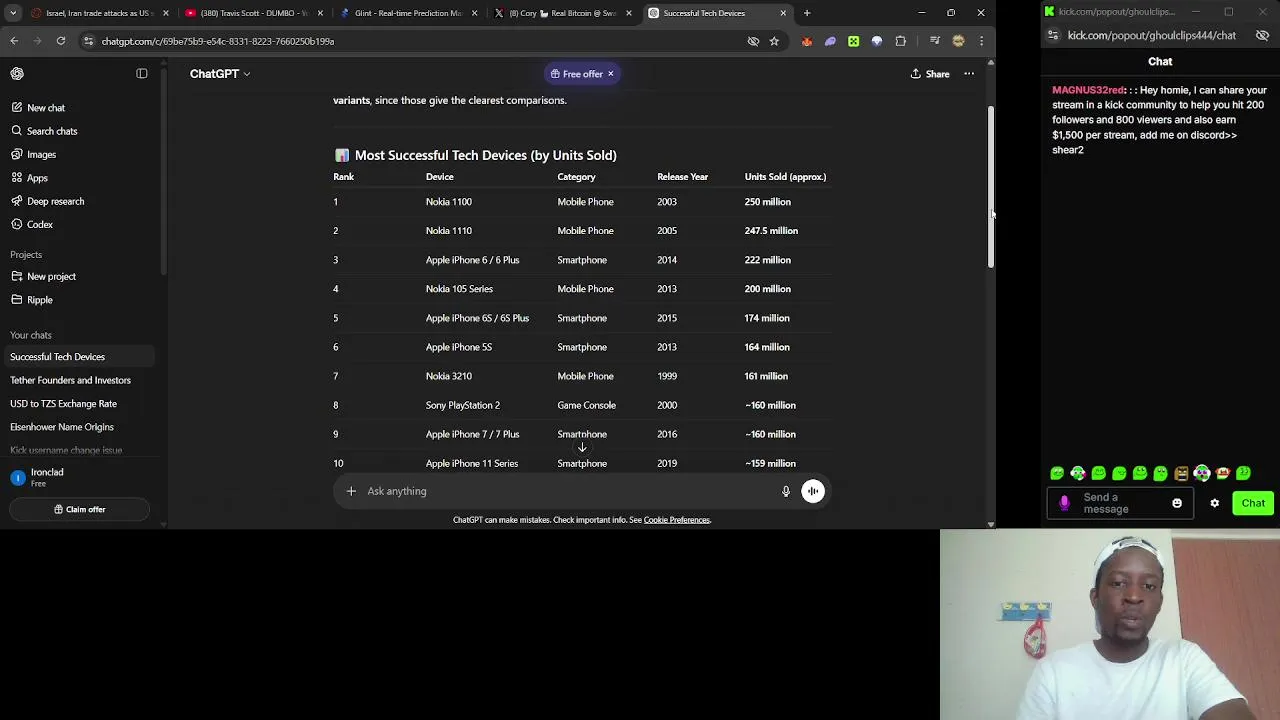Viewport: 1280px width, 720px height.
Task: Click the Nokia 1100 device cell
Action: 448,202
